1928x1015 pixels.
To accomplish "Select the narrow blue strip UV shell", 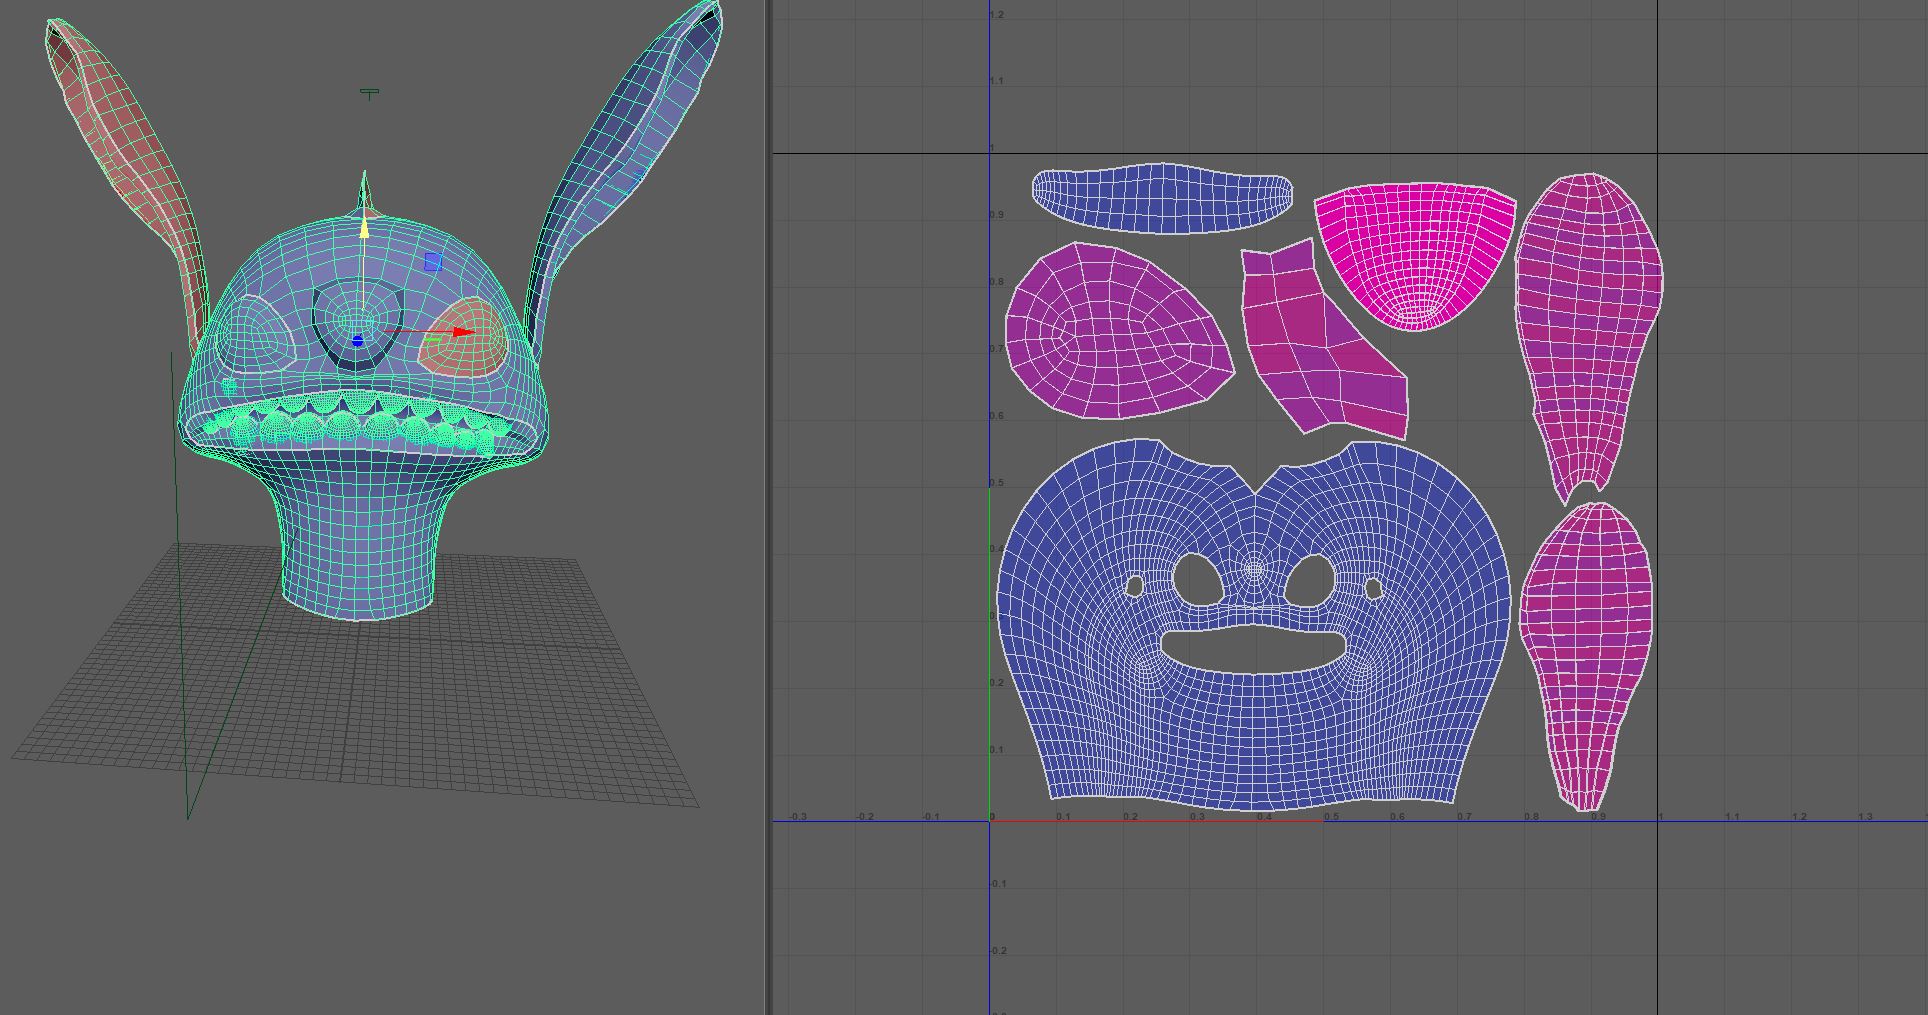I will pyautogui.click(x=1162, y=198).
